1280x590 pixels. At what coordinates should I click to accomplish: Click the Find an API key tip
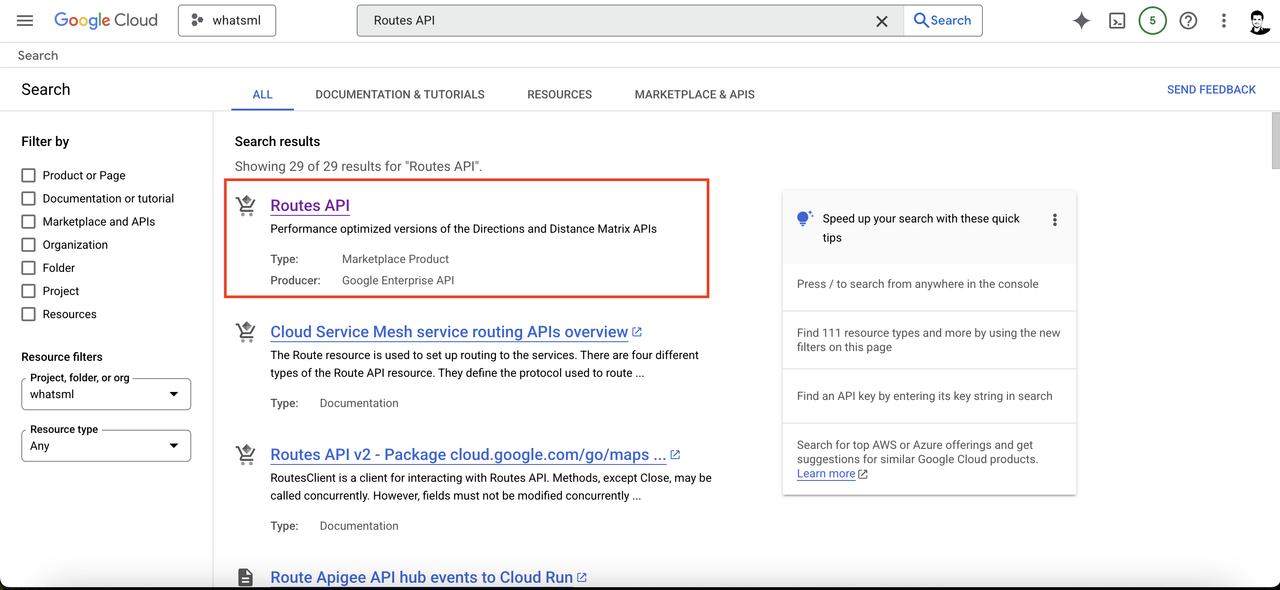point(925,396)
